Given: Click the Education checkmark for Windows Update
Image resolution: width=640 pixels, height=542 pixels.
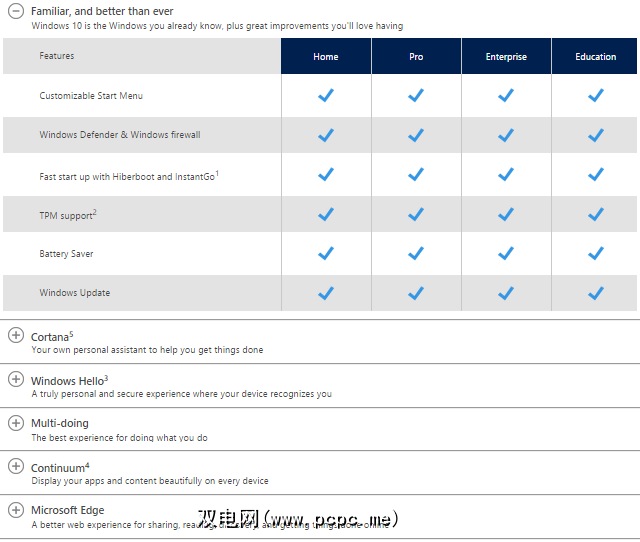Looking at the screenshot, I should coord(596,293).
